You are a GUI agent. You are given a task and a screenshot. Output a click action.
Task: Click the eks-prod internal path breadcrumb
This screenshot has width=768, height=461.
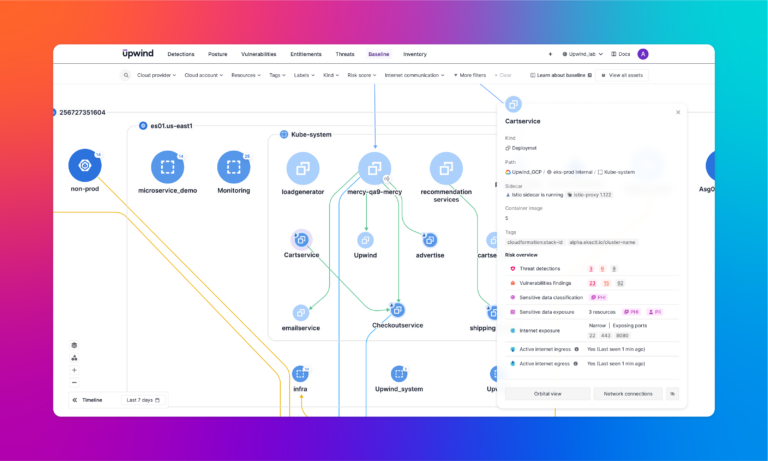click(569, 172)
